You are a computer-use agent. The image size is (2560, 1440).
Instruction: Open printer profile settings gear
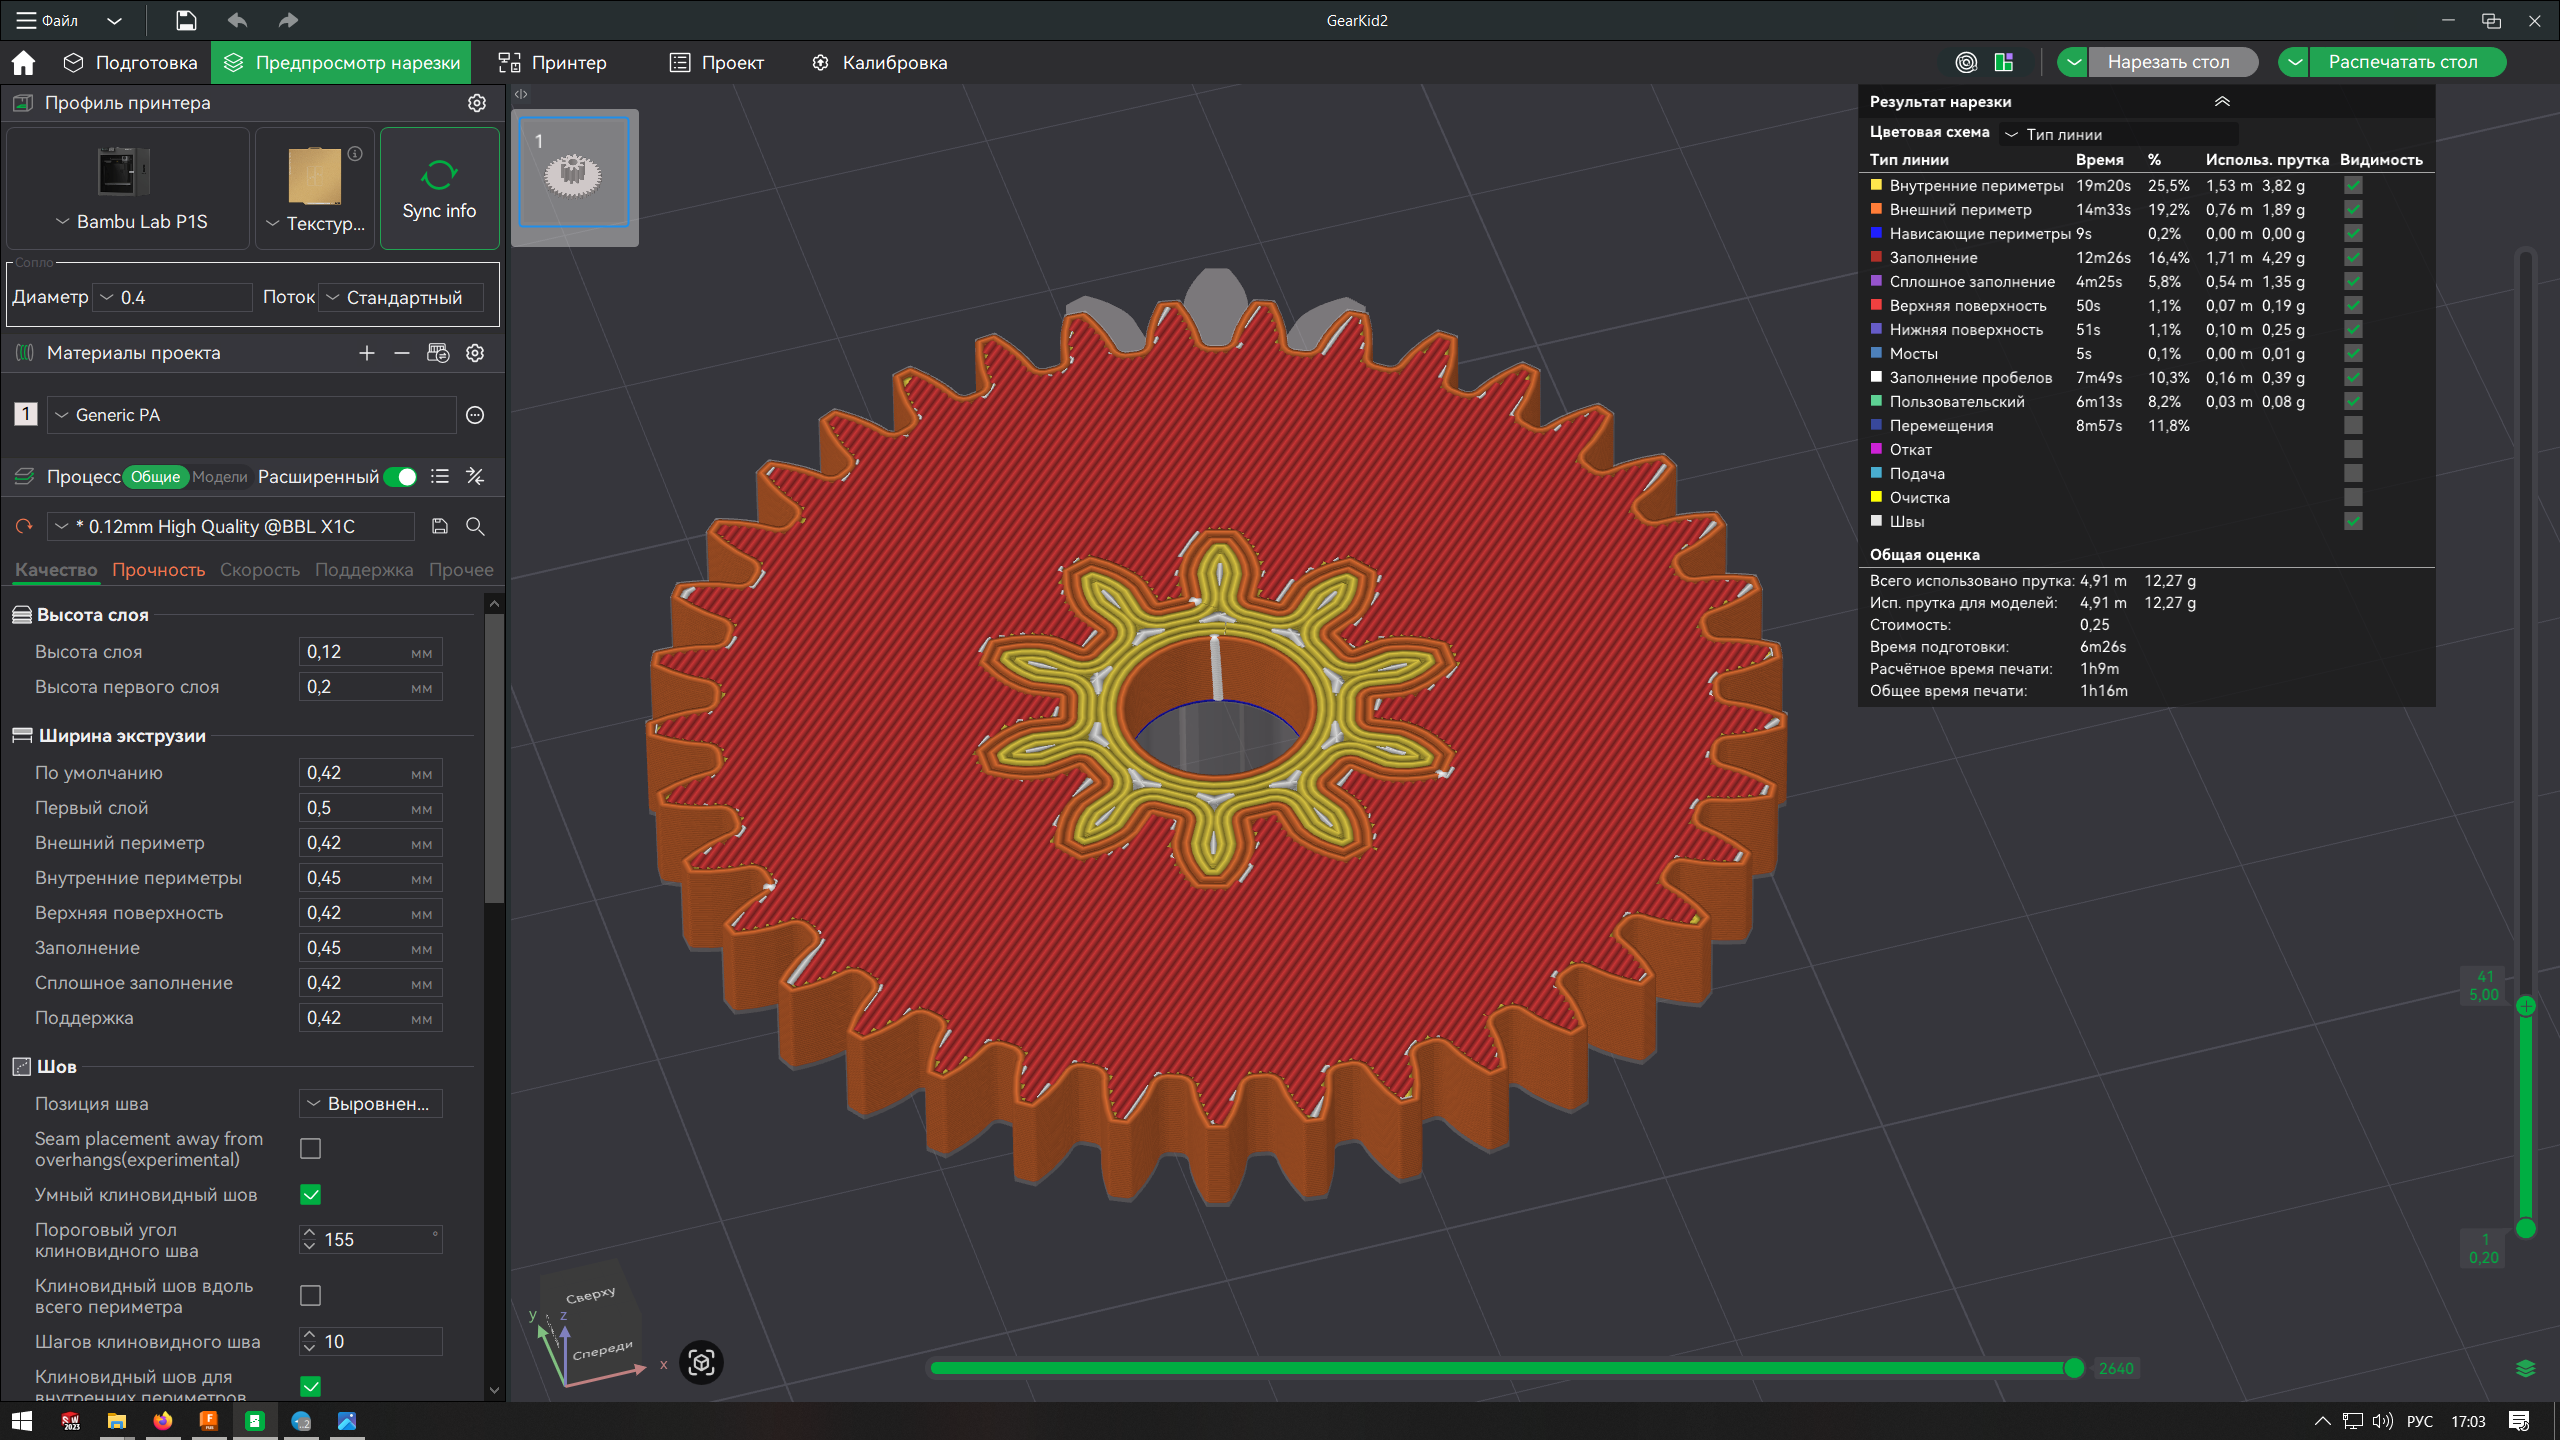coord(477,103)
